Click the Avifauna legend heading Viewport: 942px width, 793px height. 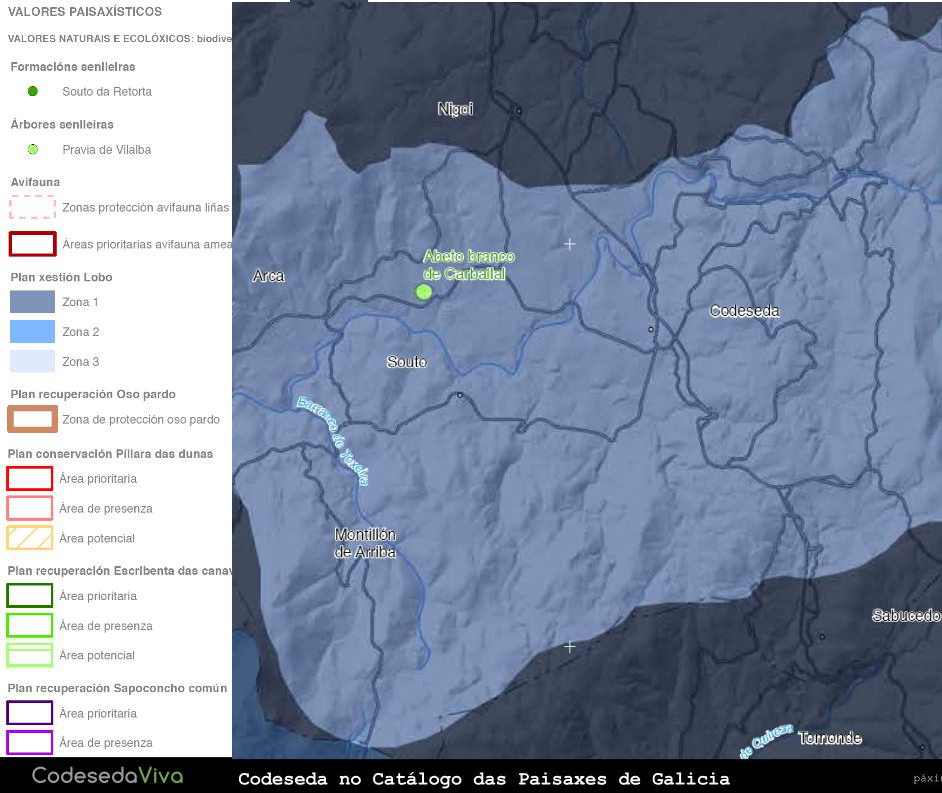35,182
